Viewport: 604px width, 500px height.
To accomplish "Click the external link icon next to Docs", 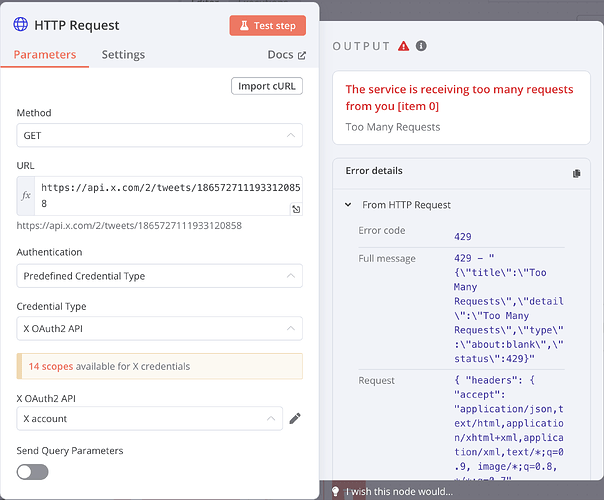I will click(302, 55).
